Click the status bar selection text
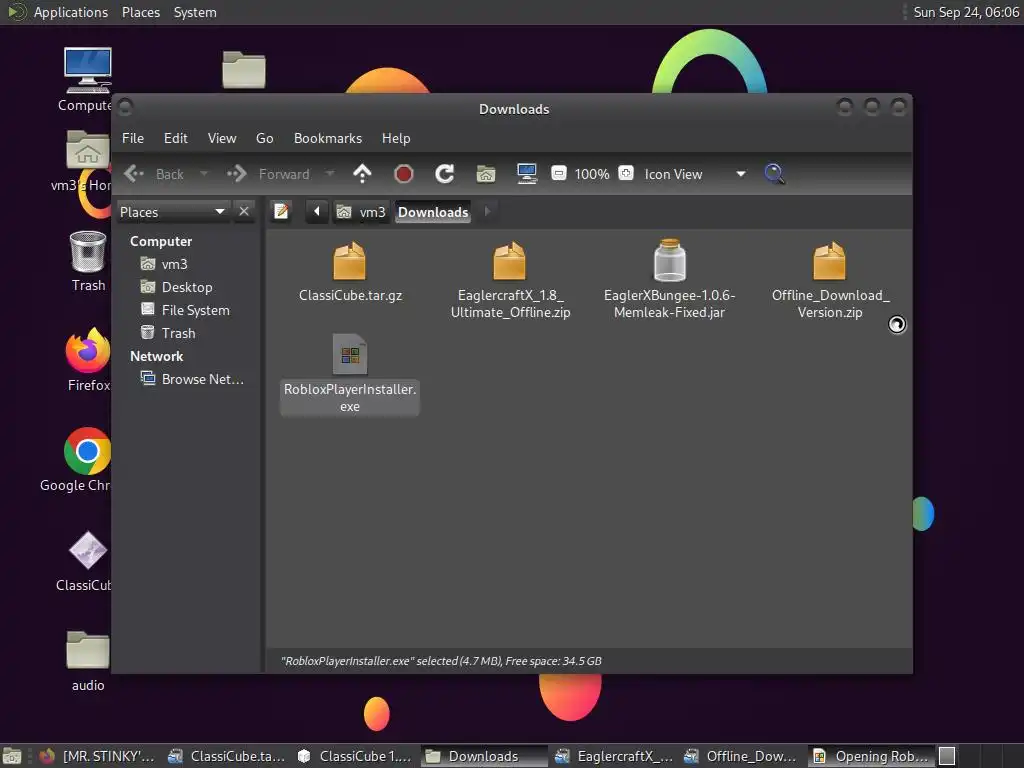The image size is (1024, 768). coord(441,661)
